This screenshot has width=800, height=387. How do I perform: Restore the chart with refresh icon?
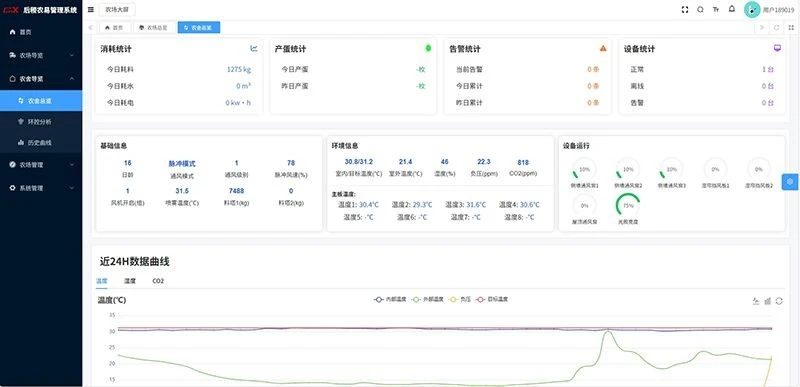[x=779, y=301]
